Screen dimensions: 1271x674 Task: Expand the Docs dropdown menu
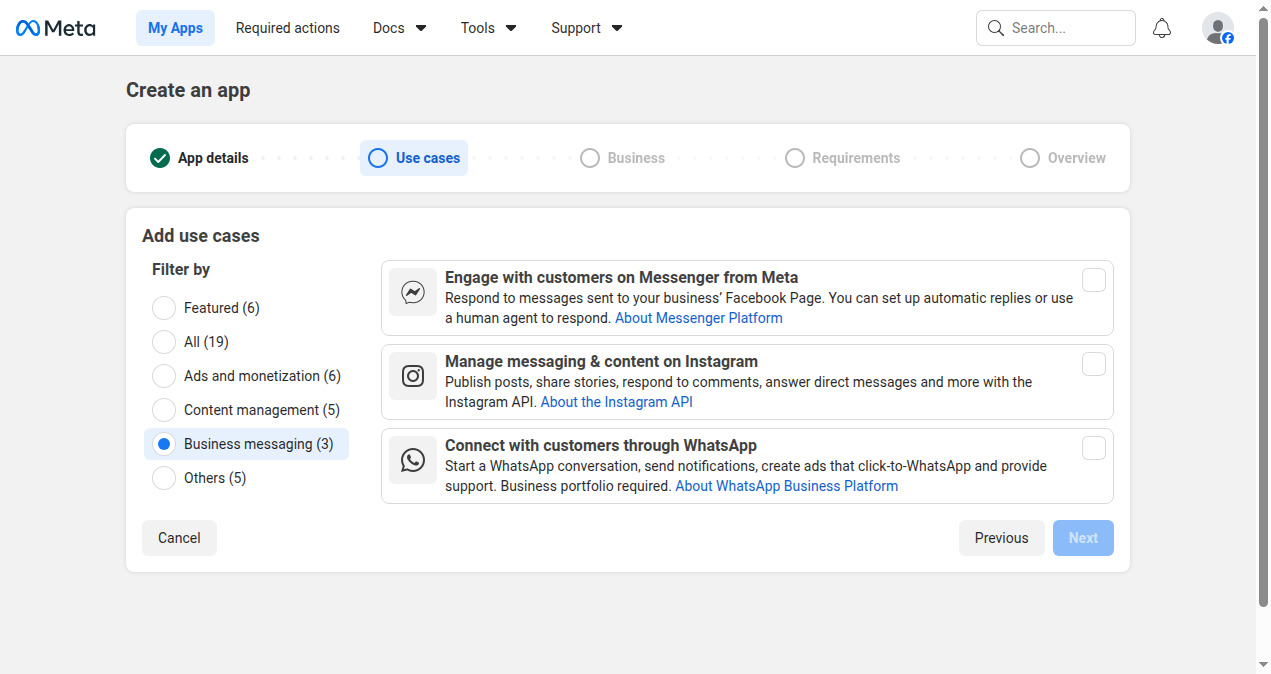(399, 28)
